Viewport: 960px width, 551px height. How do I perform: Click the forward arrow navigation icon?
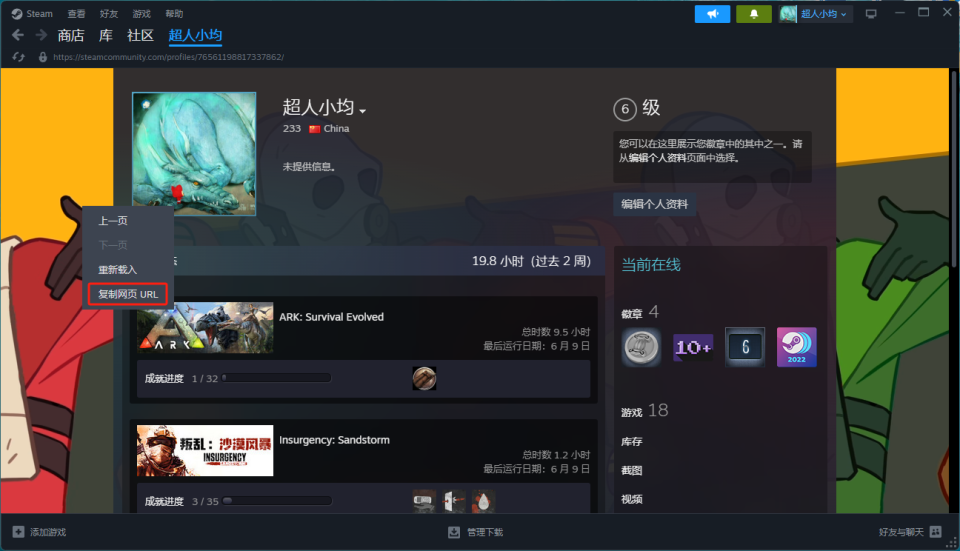(41, 36)
